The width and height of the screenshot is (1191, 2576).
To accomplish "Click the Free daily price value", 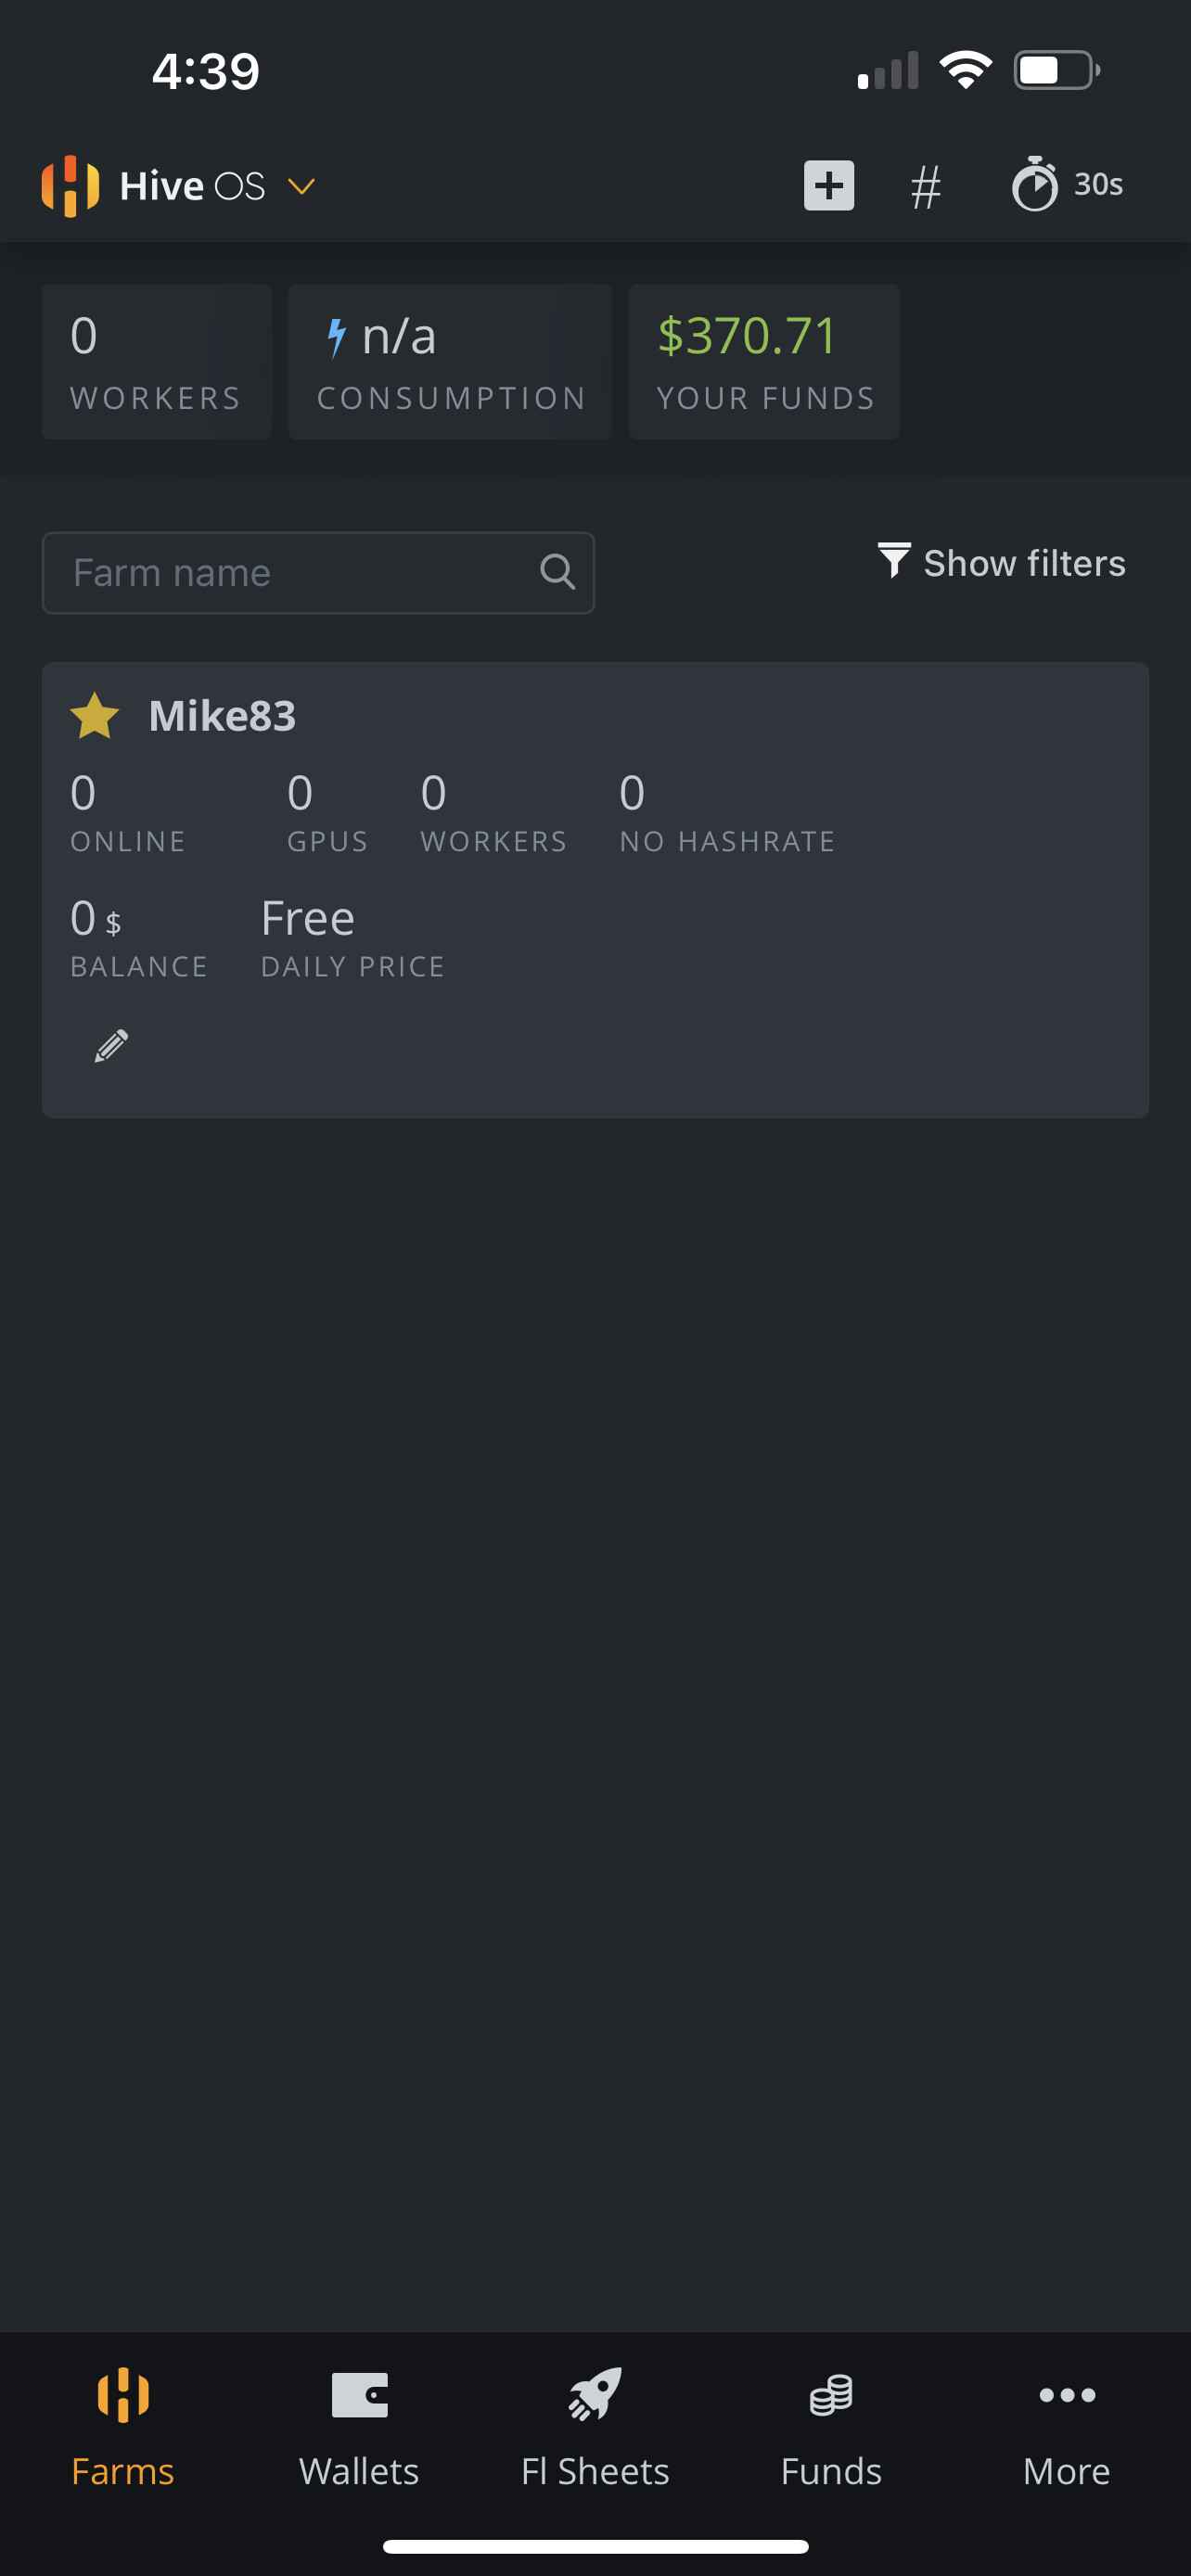I will [x=308, y=919].
